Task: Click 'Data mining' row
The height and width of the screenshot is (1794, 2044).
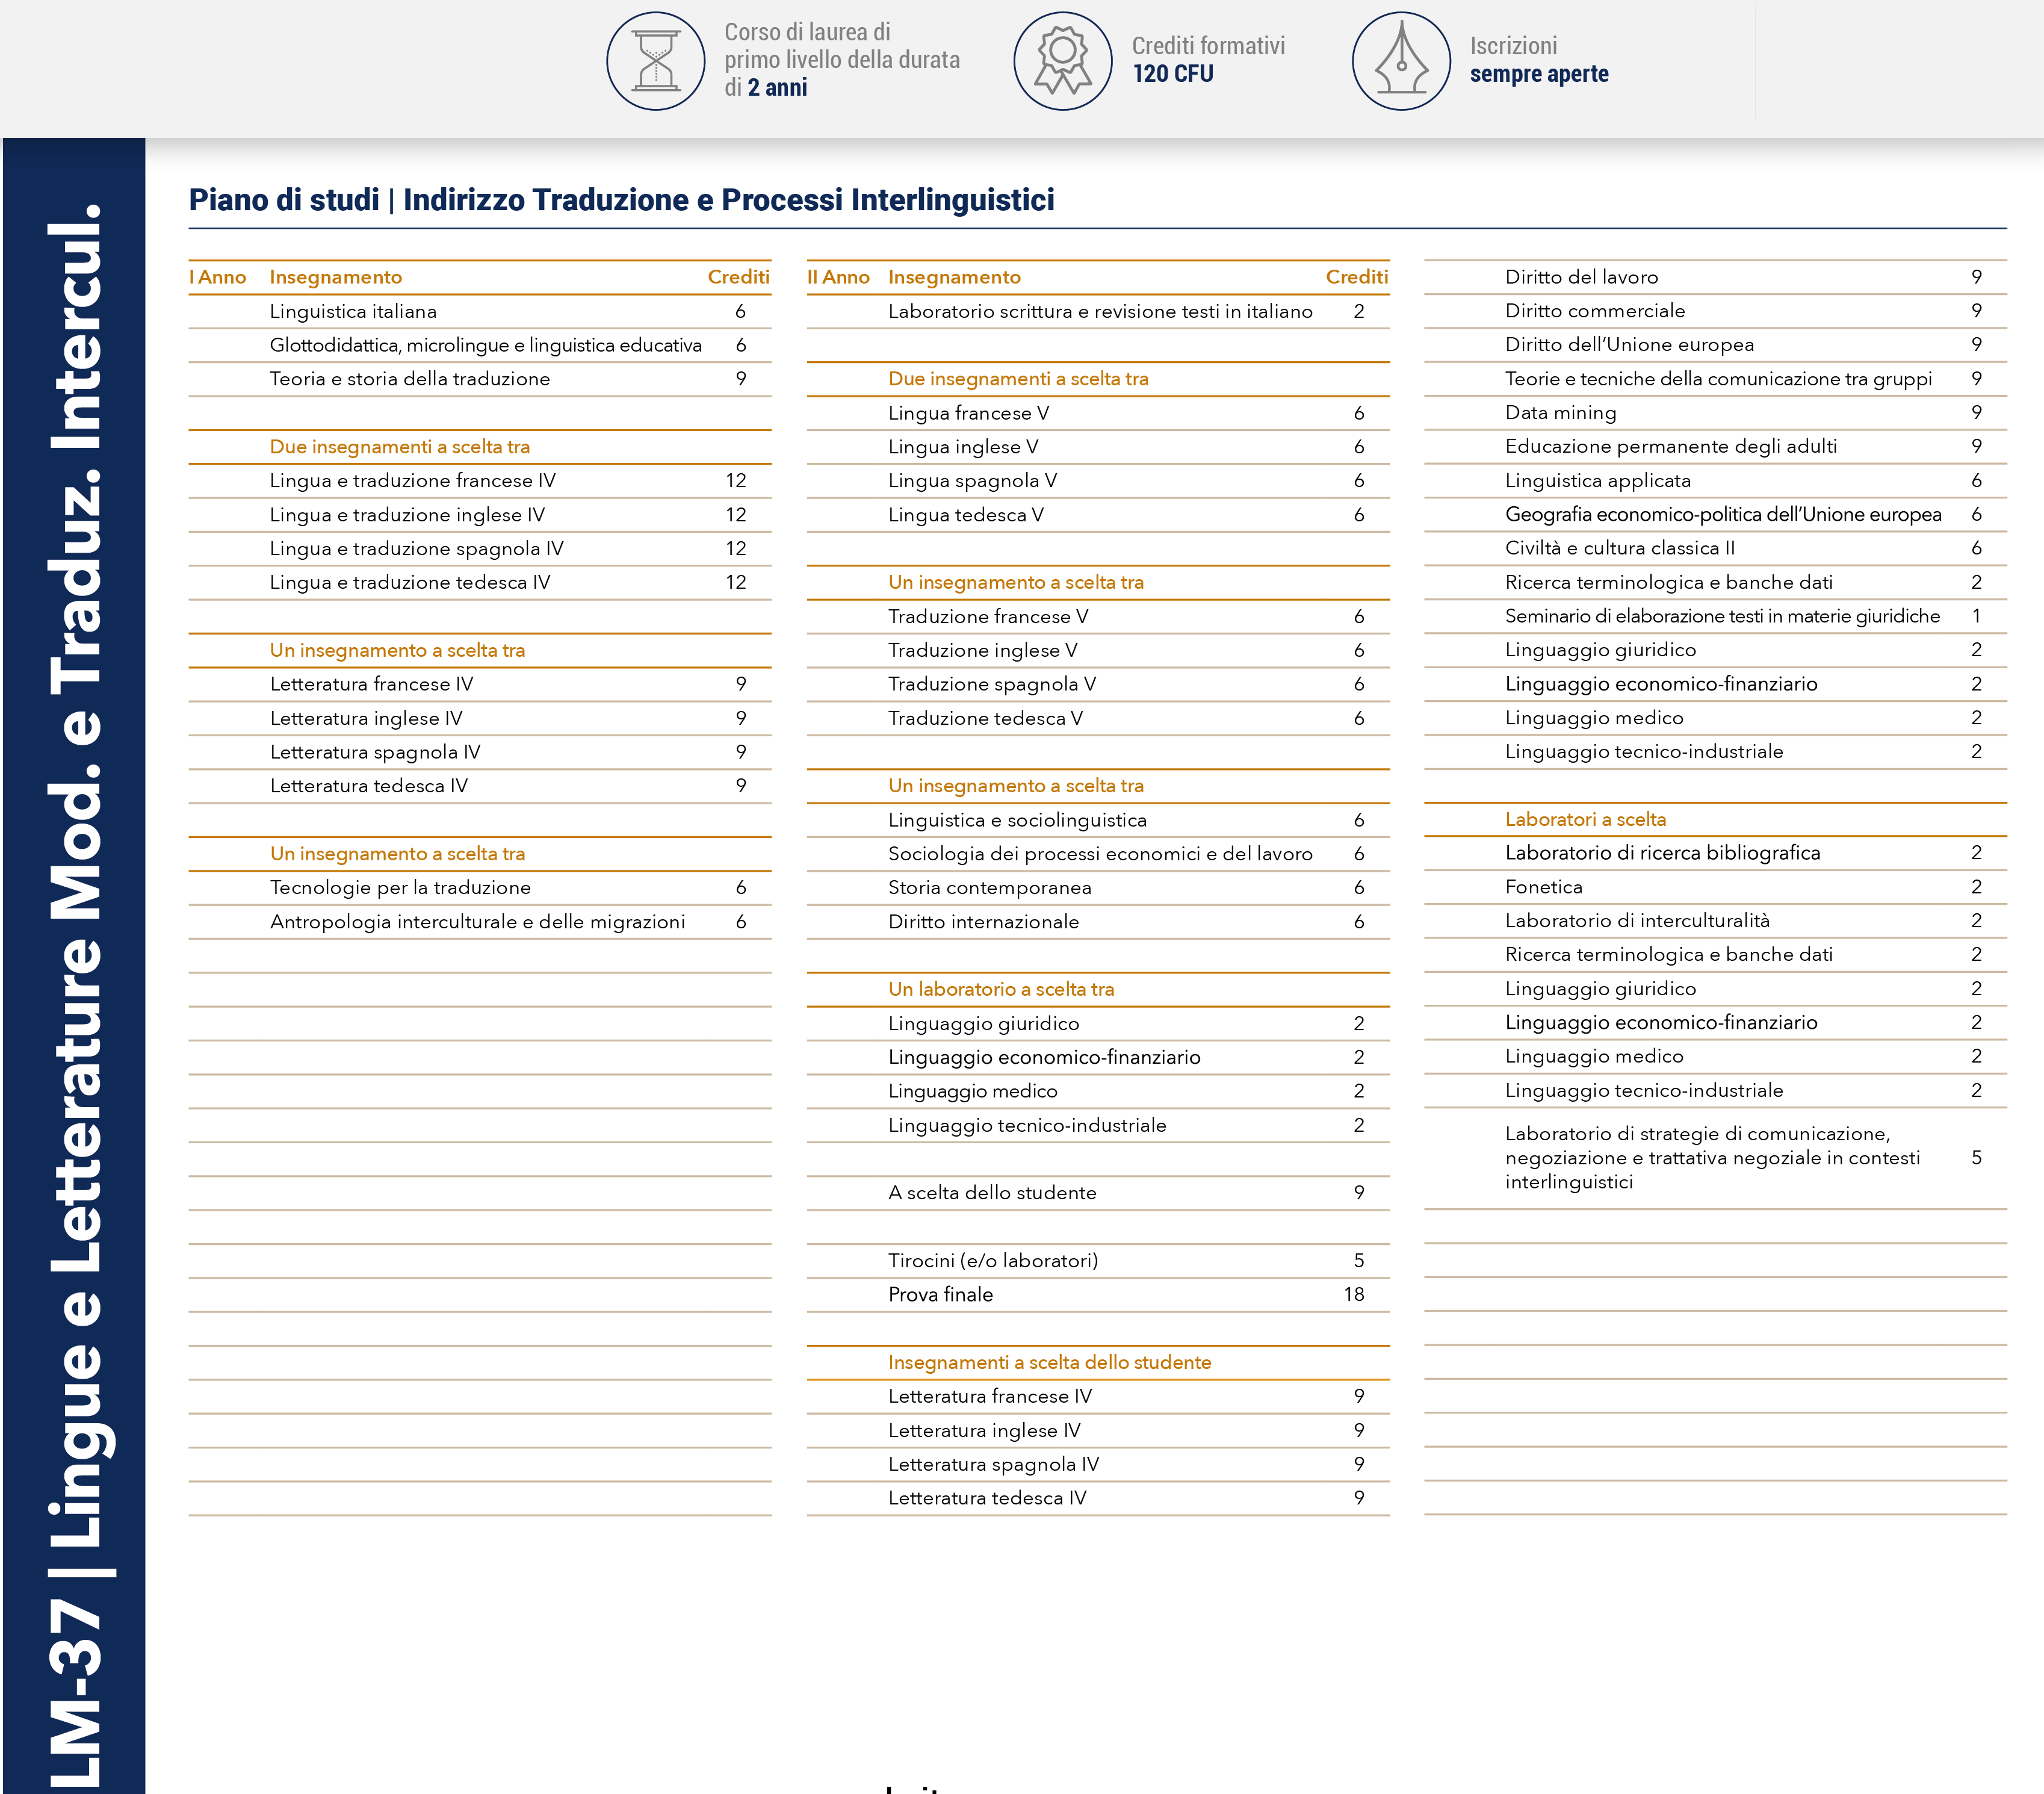Action: [1715, 413]
